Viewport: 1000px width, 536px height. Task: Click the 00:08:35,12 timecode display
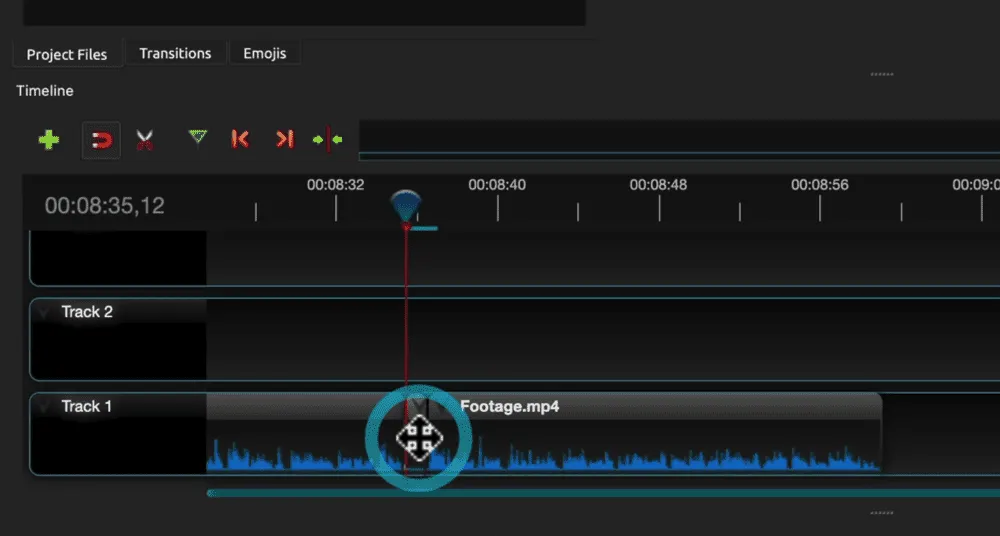point(105,207)
